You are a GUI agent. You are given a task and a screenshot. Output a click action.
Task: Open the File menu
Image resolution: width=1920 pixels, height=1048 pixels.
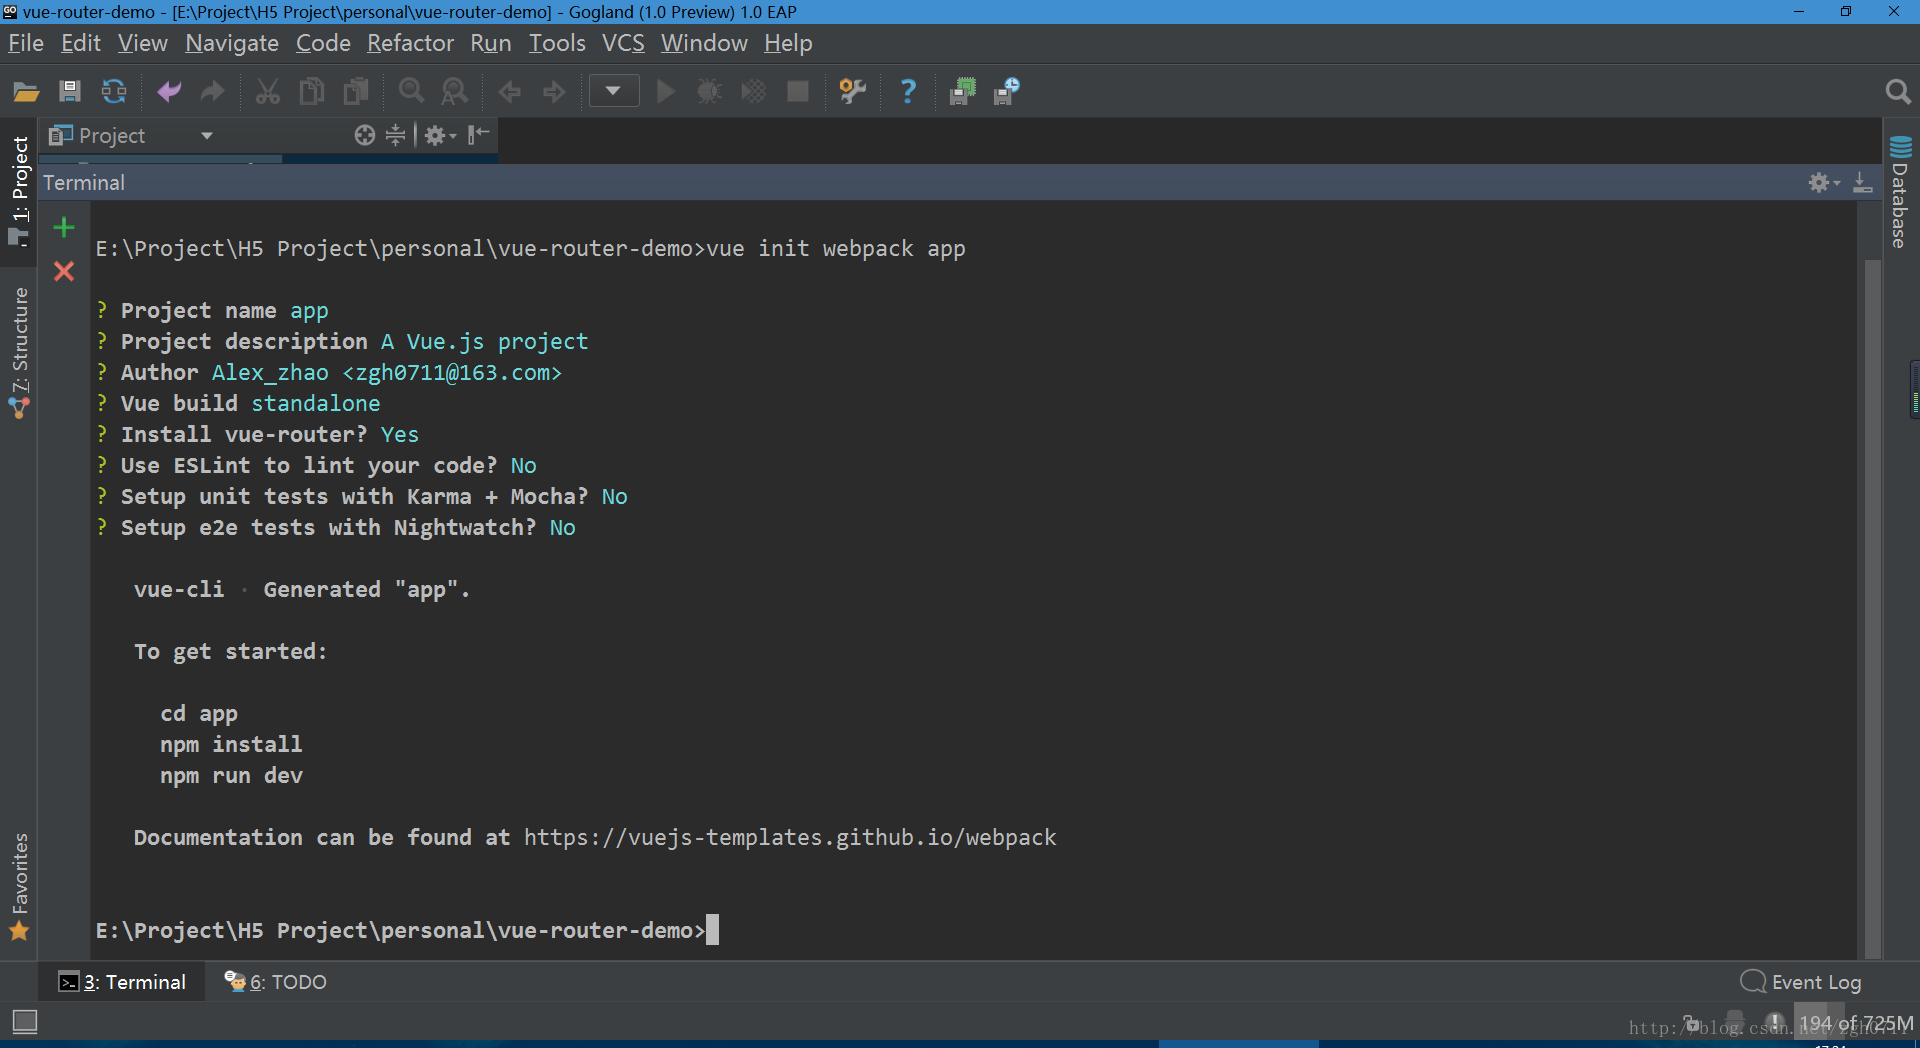[x=26, y=43]
